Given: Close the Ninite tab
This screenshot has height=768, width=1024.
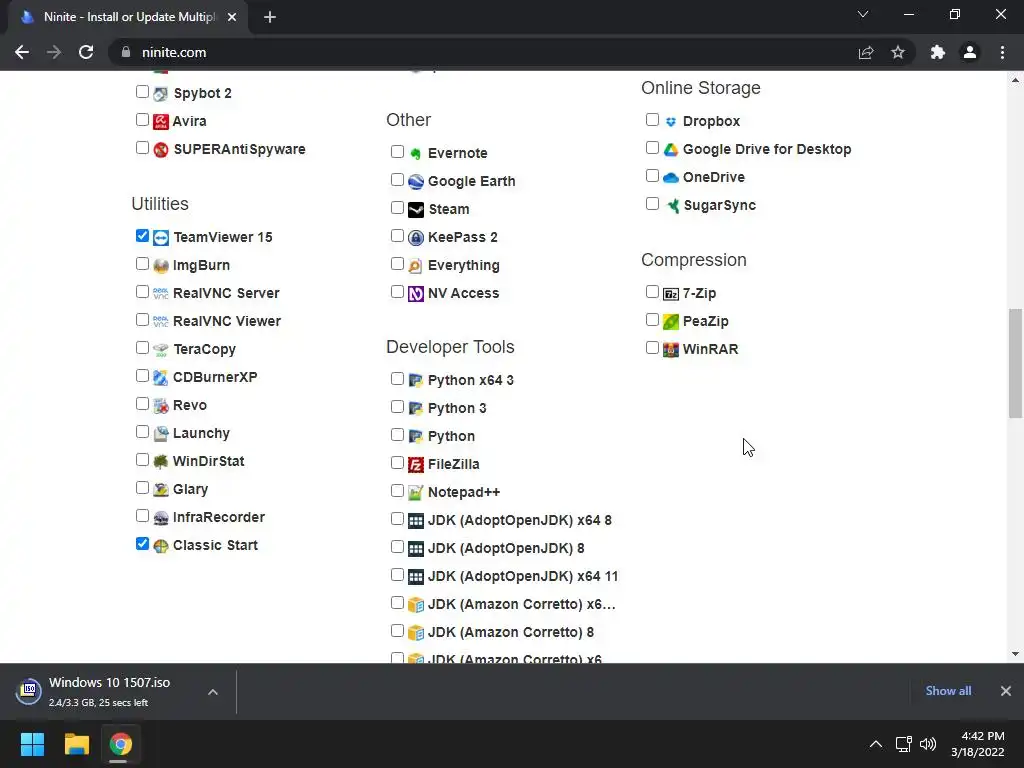Looking at the screenshot, I should (232, 18).
